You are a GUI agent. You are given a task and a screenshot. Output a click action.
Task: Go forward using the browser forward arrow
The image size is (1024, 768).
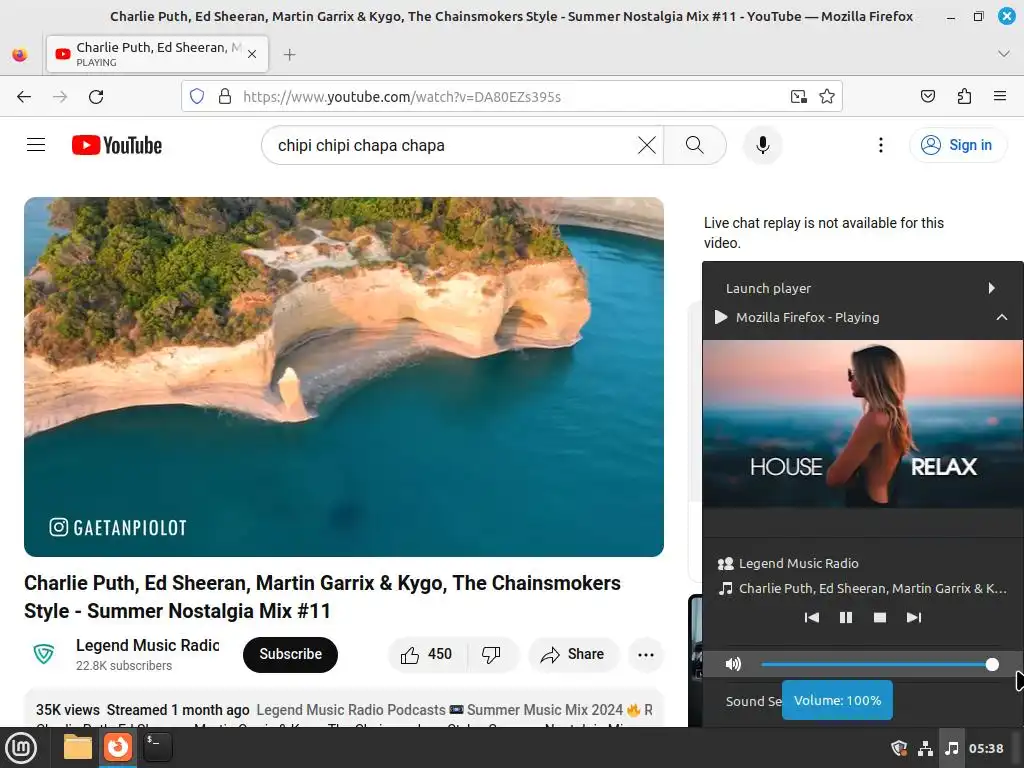(60, 97)
